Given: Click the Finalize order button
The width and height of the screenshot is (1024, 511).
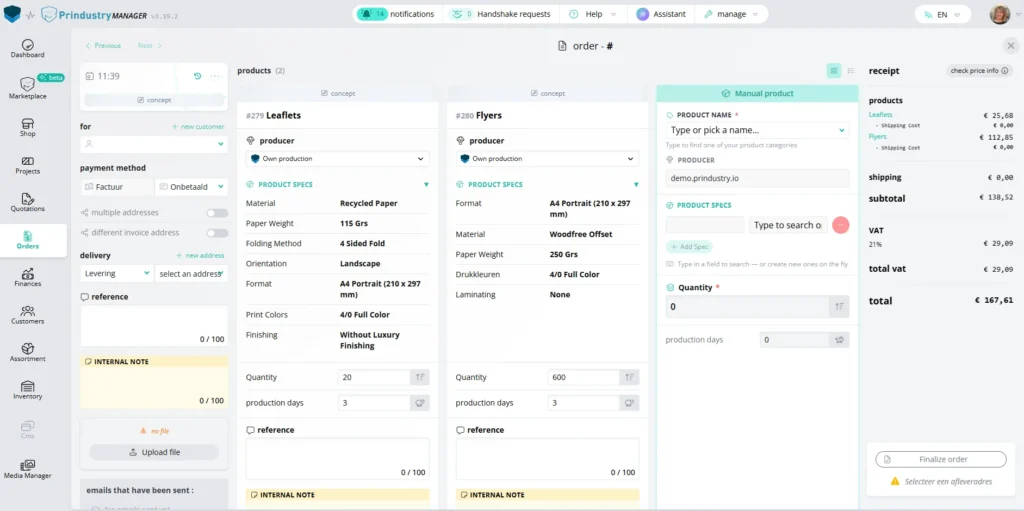Looking at the screenshot, I should click(940, 459).
